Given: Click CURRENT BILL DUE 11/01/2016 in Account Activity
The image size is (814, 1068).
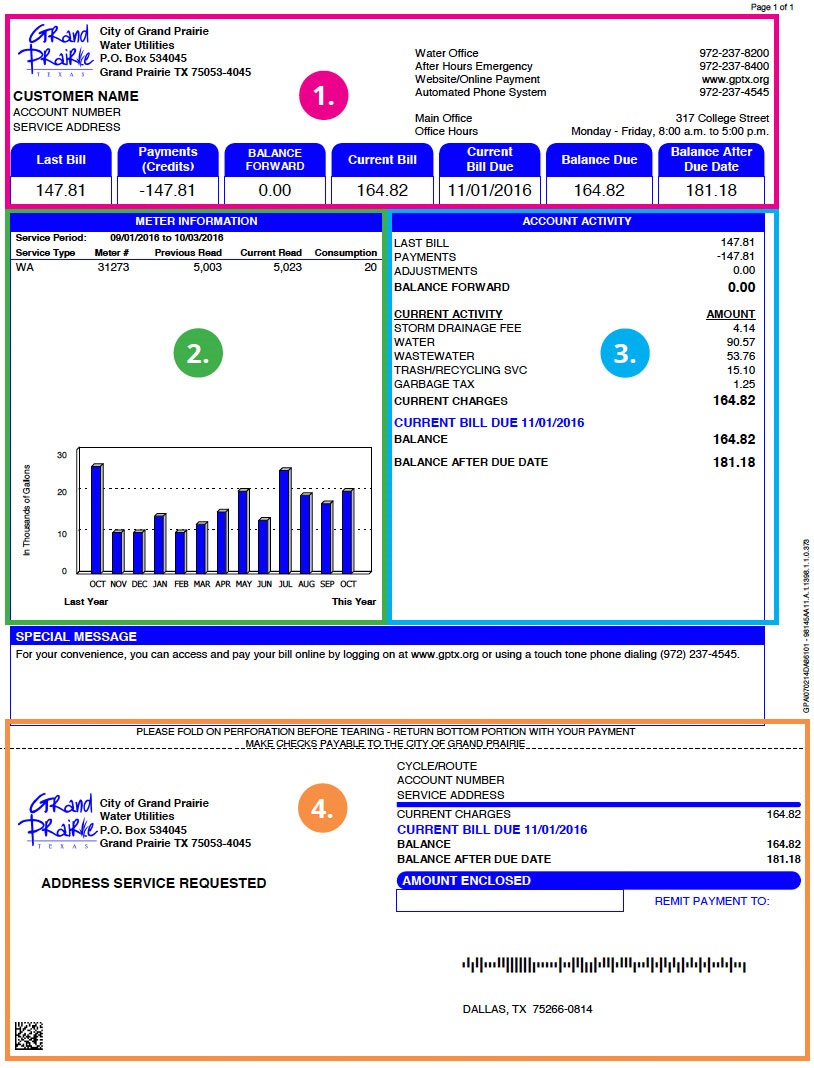Looking at the screenshot, I should point(489,422).
